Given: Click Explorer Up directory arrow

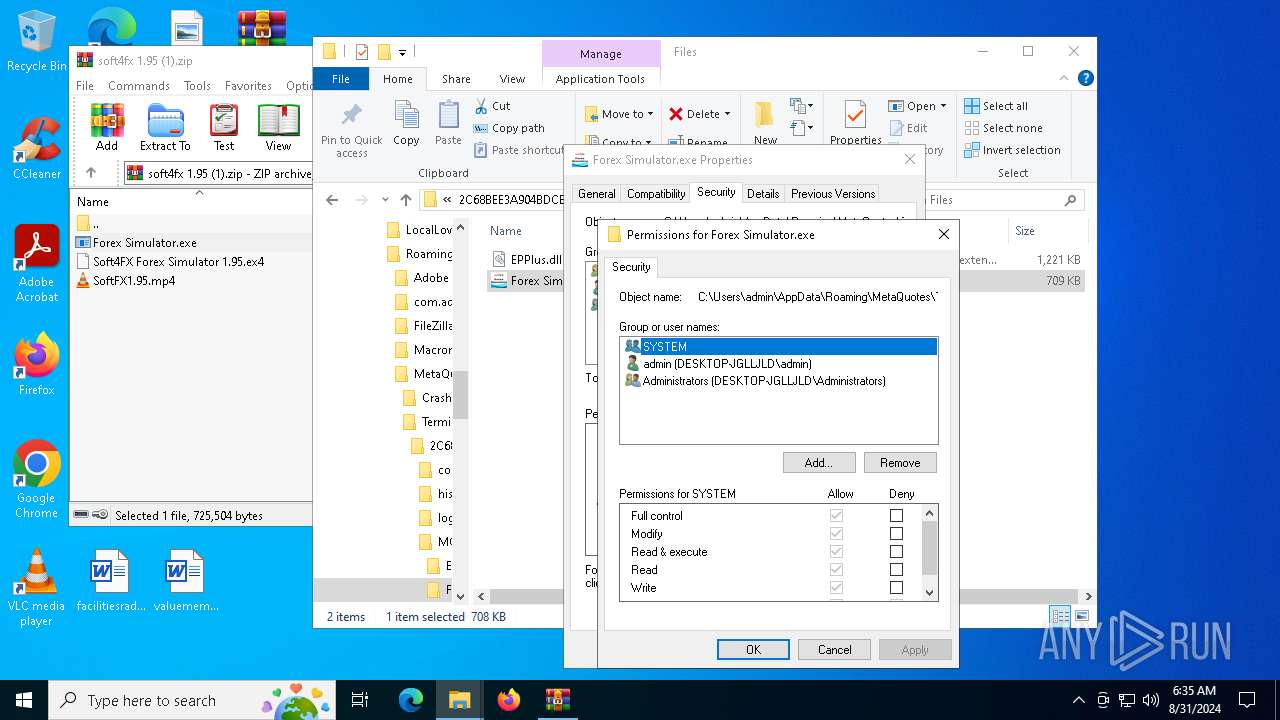Looking at the screenshot, I should click(x=406, y=200).
